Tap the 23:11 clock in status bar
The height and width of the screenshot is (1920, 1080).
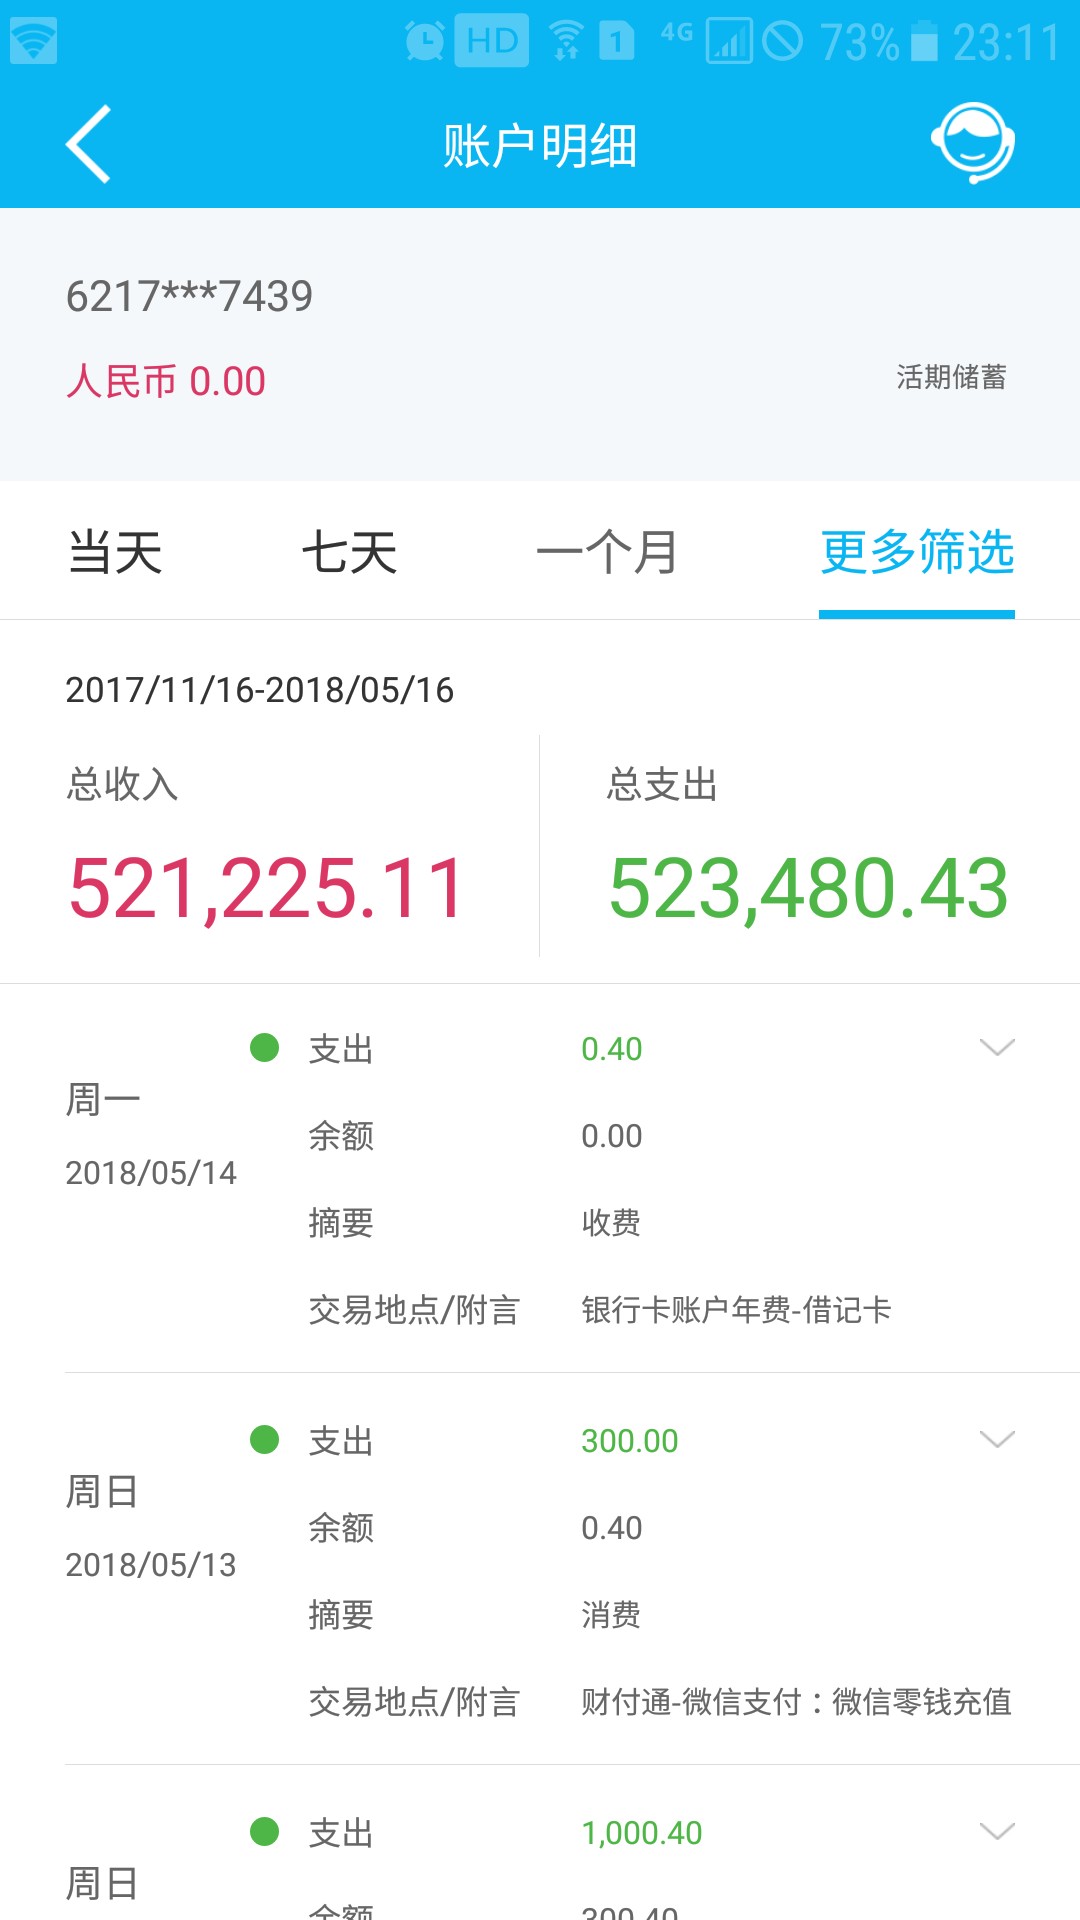(1006, 42)
